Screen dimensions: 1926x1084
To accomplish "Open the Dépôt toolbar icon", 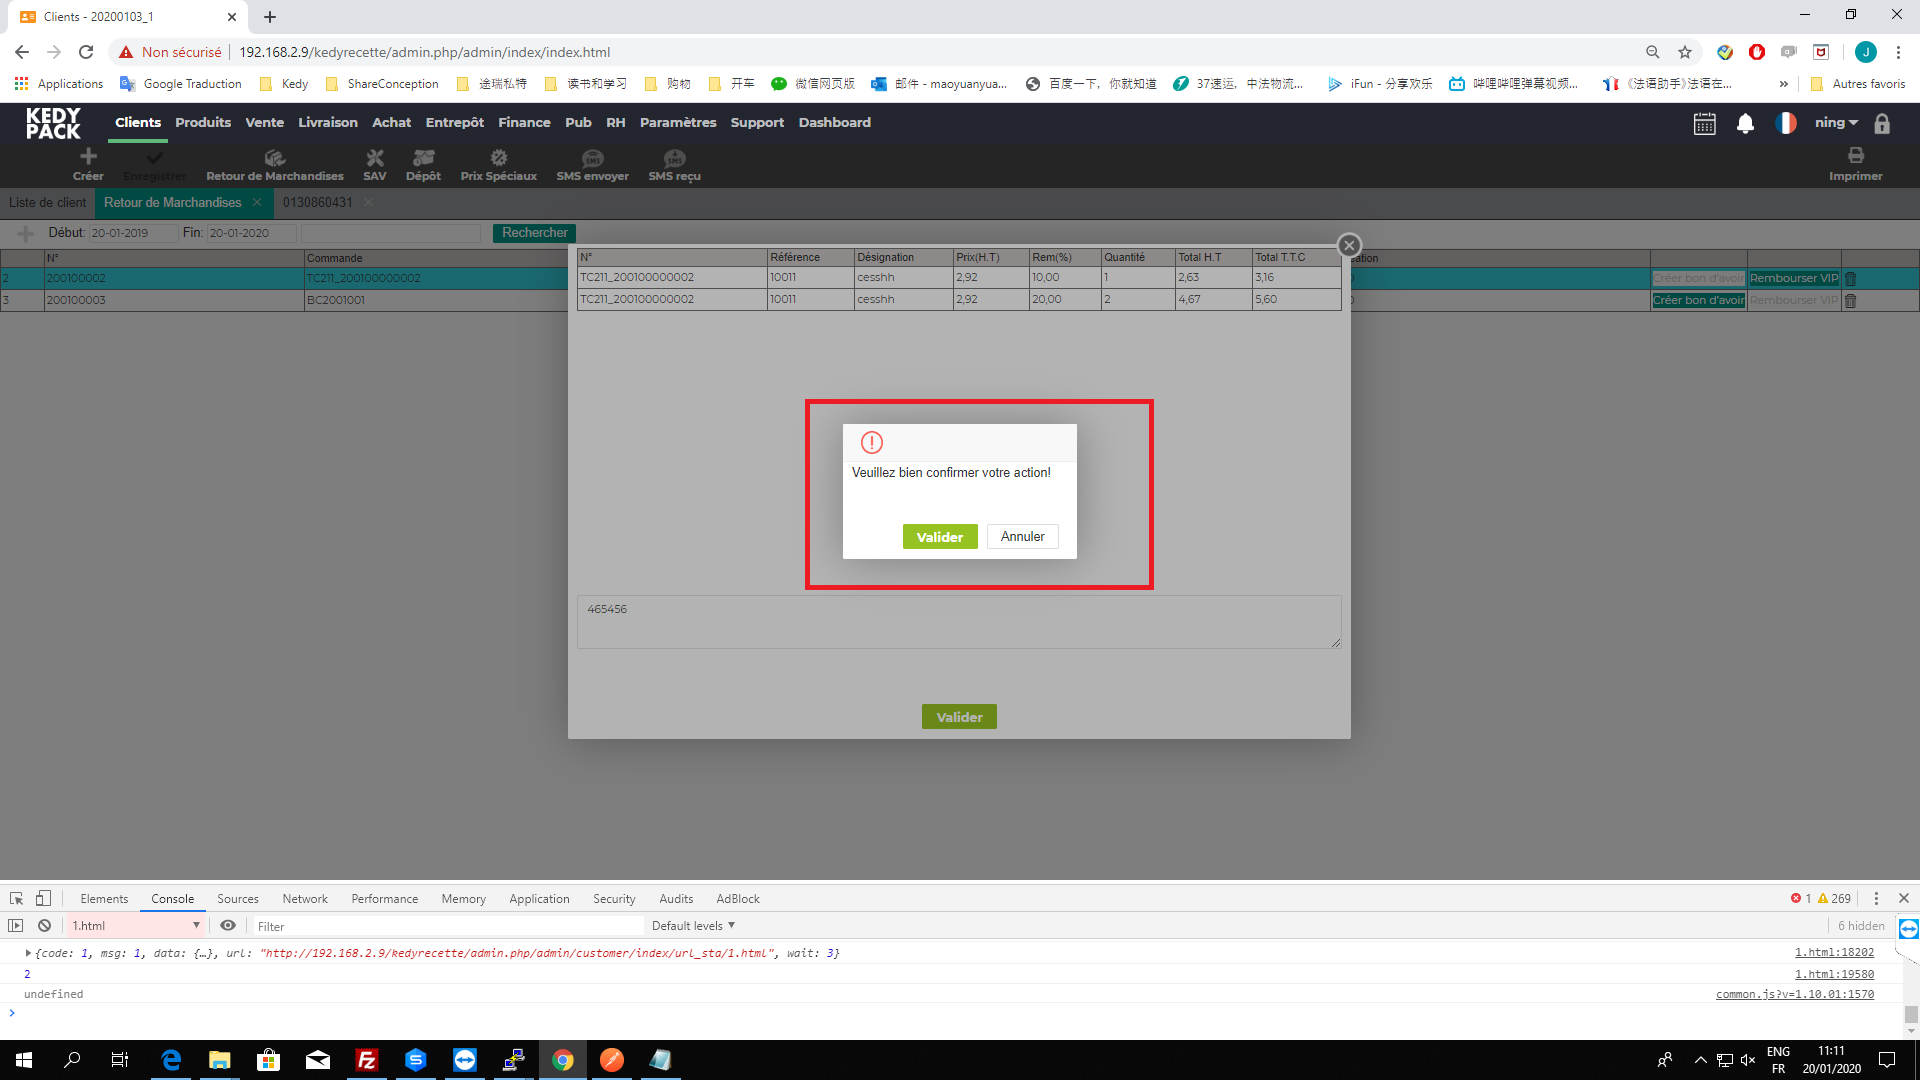I will click(424, 158).
